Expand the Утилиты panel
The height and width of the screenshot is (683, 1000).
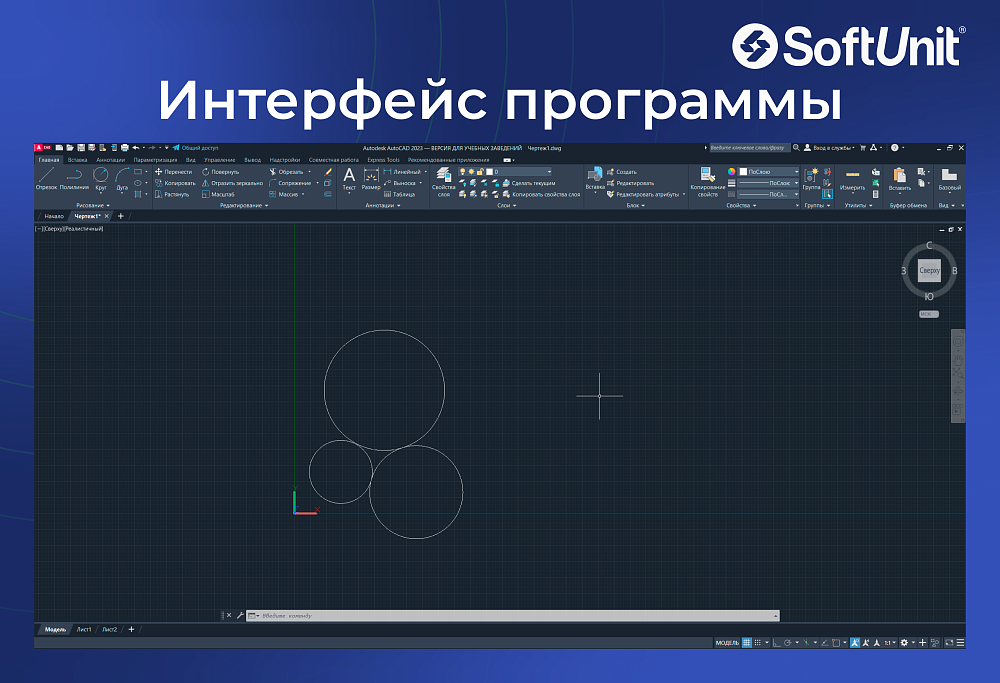click(x=858, y=205)
